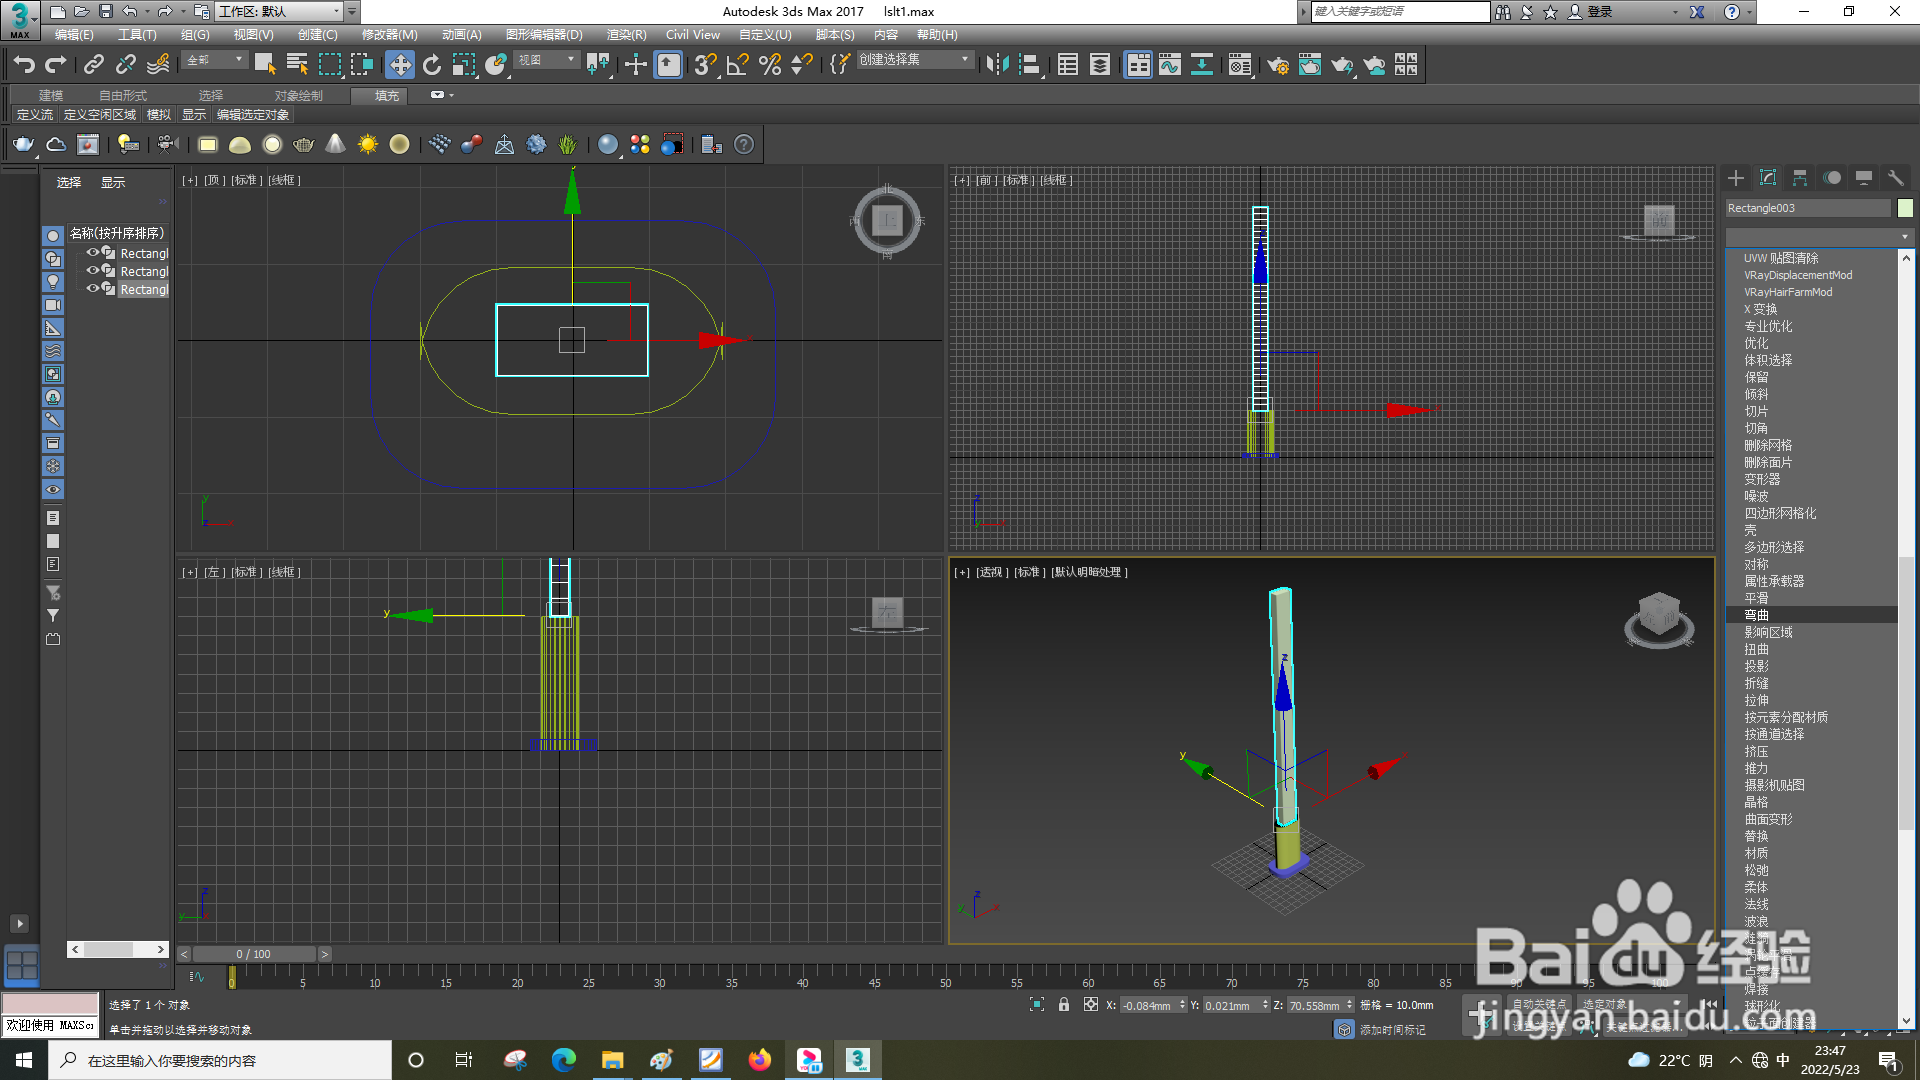
Task: Toggle the selection lock icon
Action: [x=1064, y=1005]
